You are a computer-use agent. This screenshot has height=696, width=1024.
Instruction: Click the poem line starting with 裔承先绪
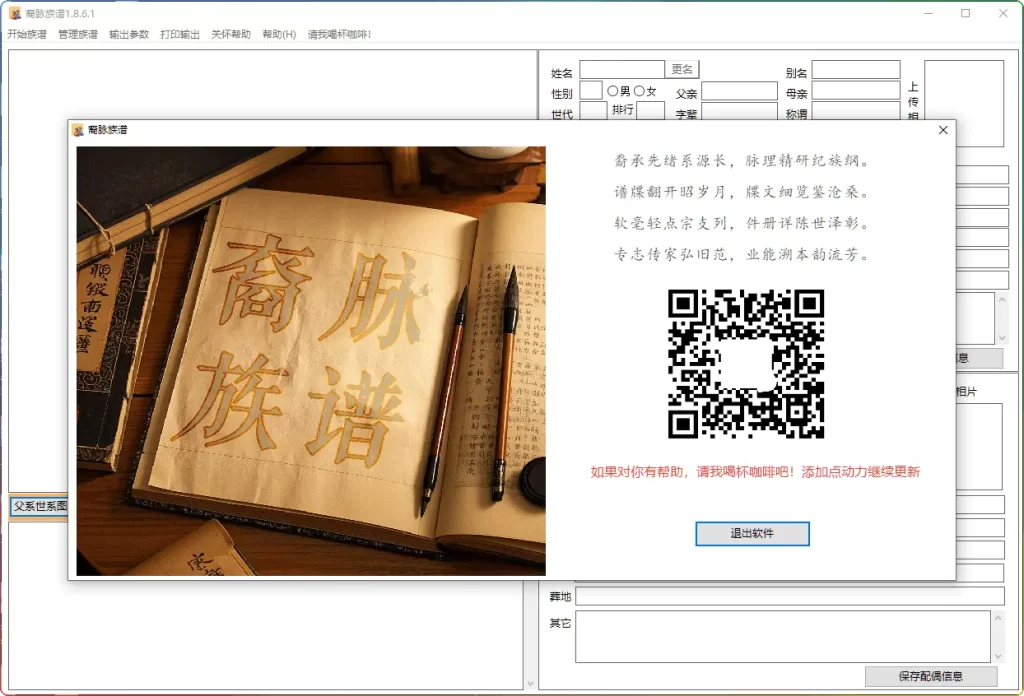[x=742, y=161]
